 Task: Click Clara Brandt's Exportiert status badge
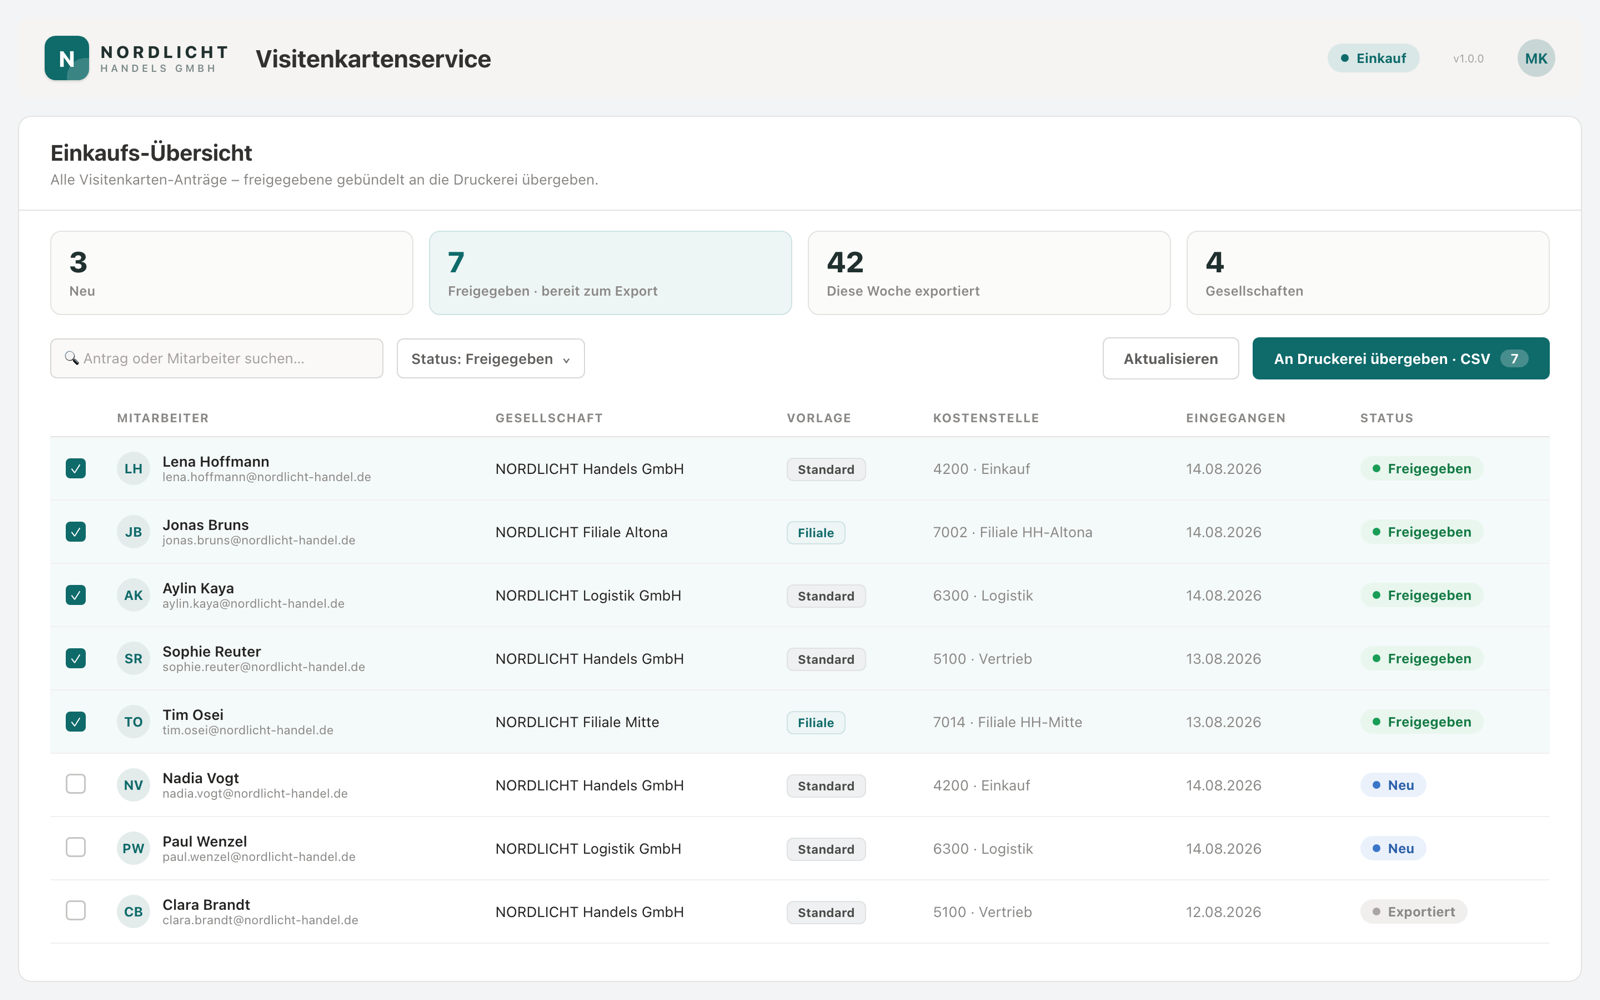(1413, 911)
